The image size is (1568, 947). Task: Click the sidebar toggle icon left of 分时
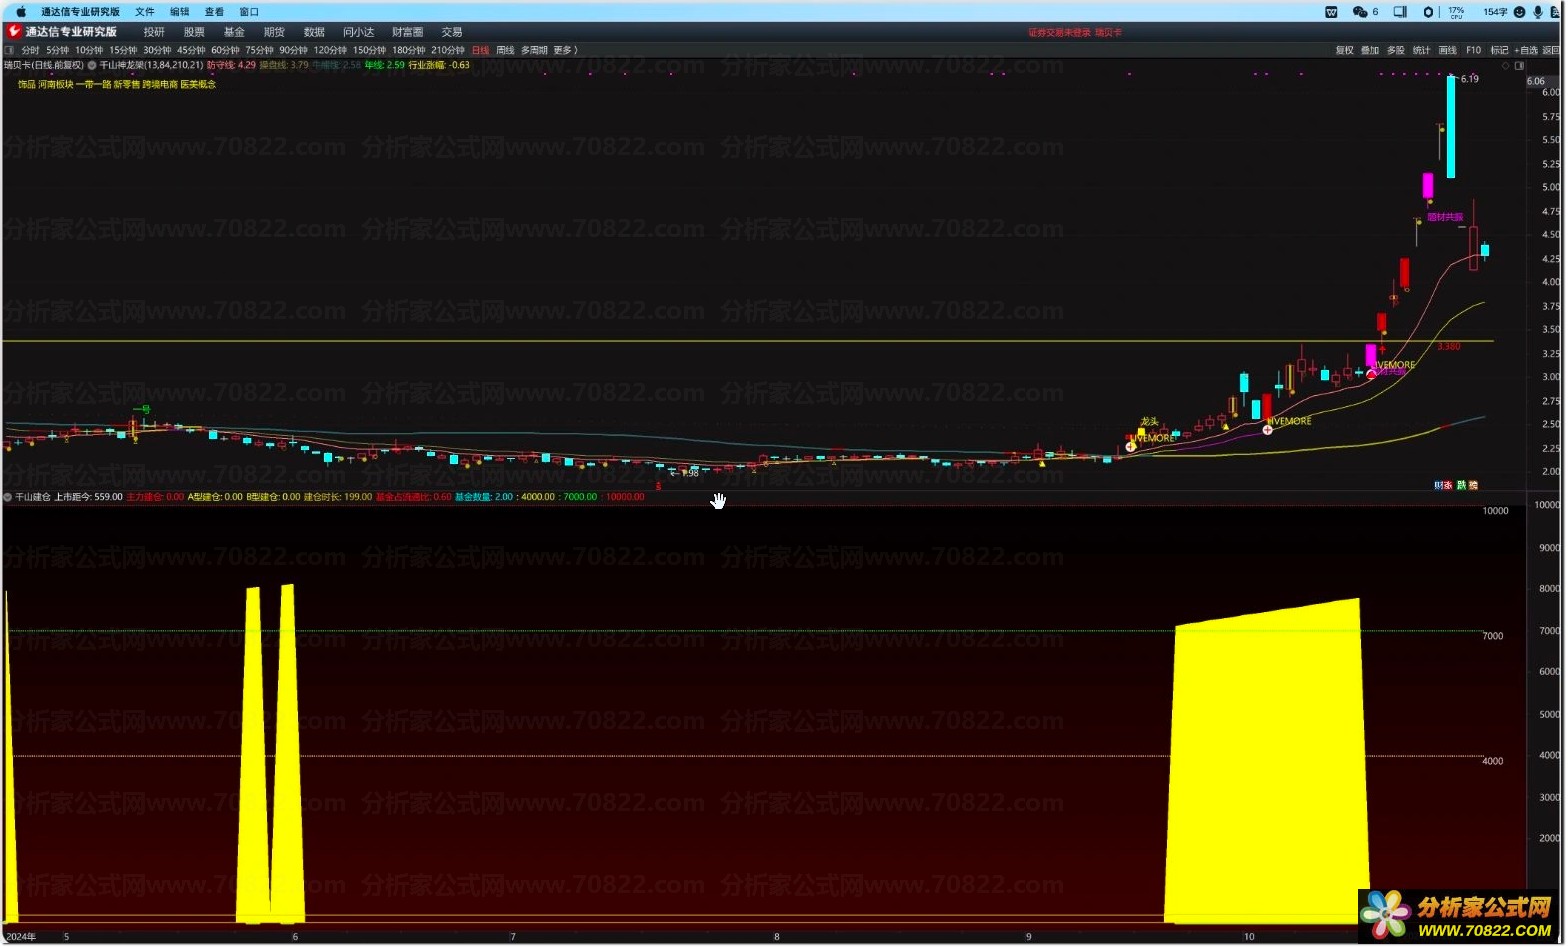(10, 50)
